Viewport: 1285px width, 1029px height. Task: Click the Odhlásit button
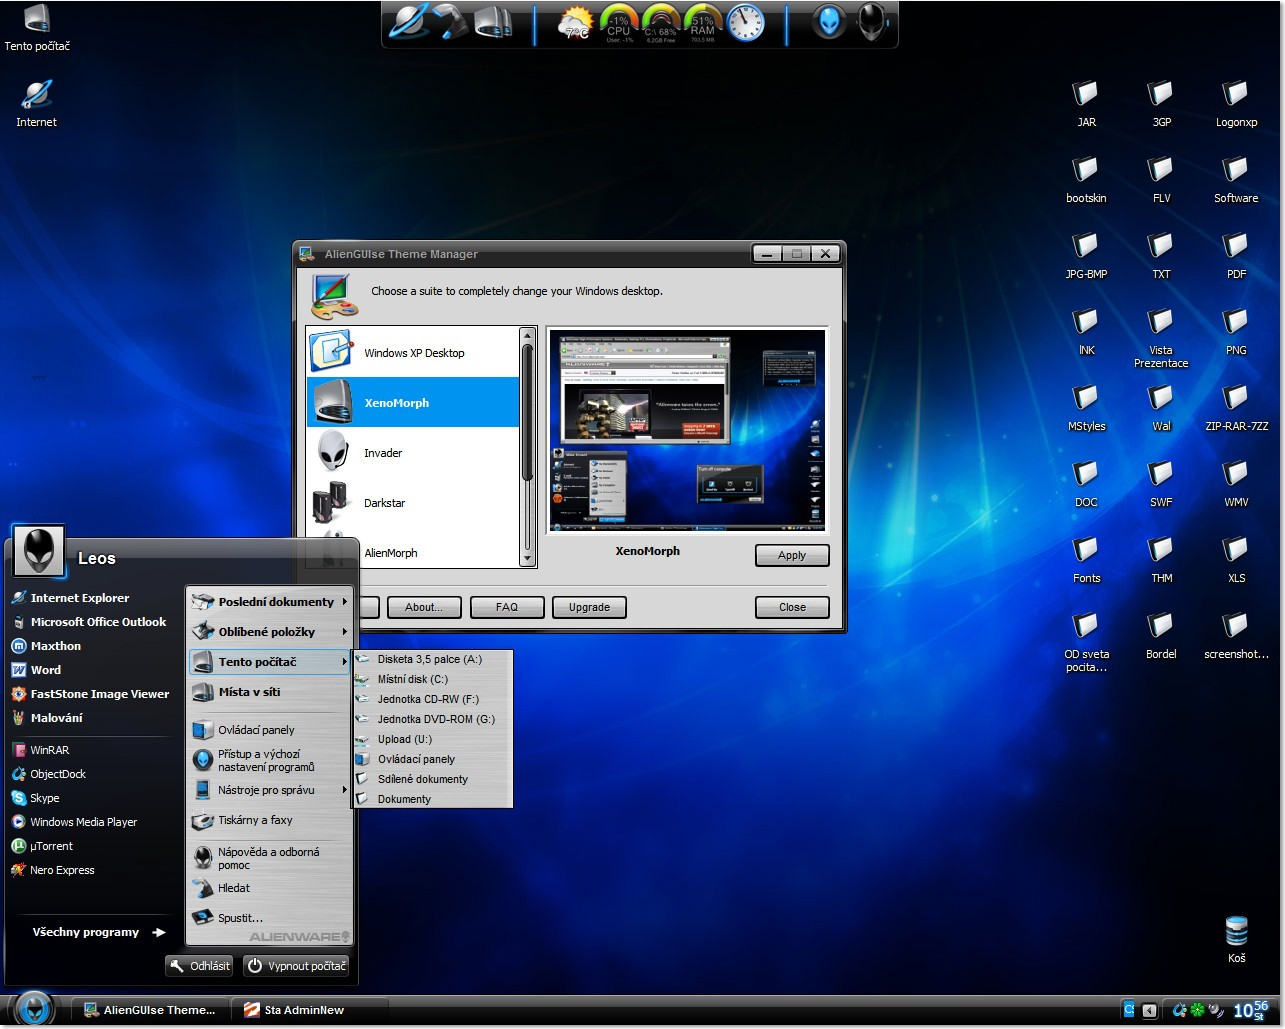tap(200, 966)
